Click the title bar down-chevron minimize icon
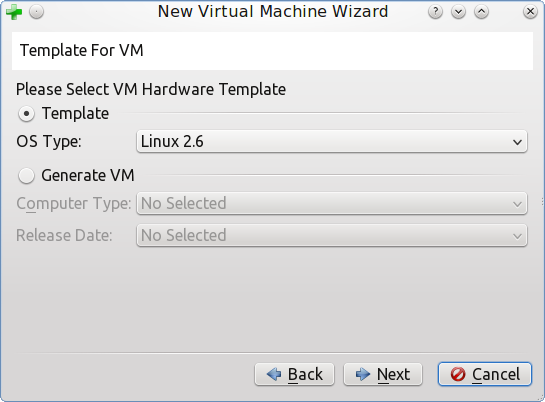 pos(458,12)
